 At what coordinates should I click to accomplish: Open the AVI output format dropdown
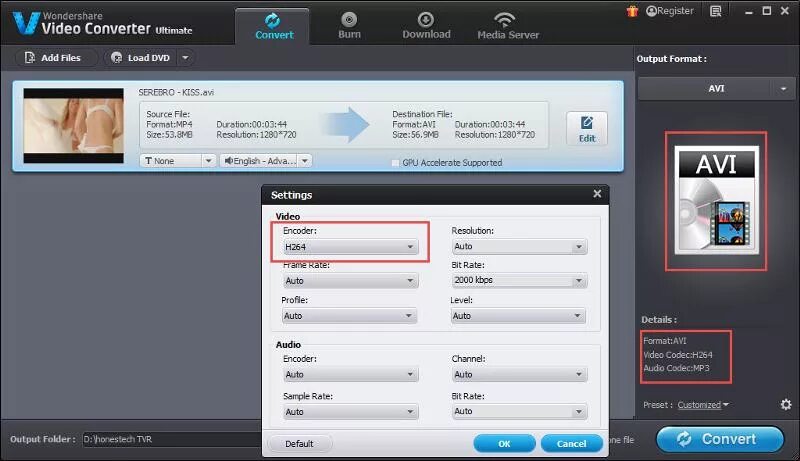coord(716,89)
